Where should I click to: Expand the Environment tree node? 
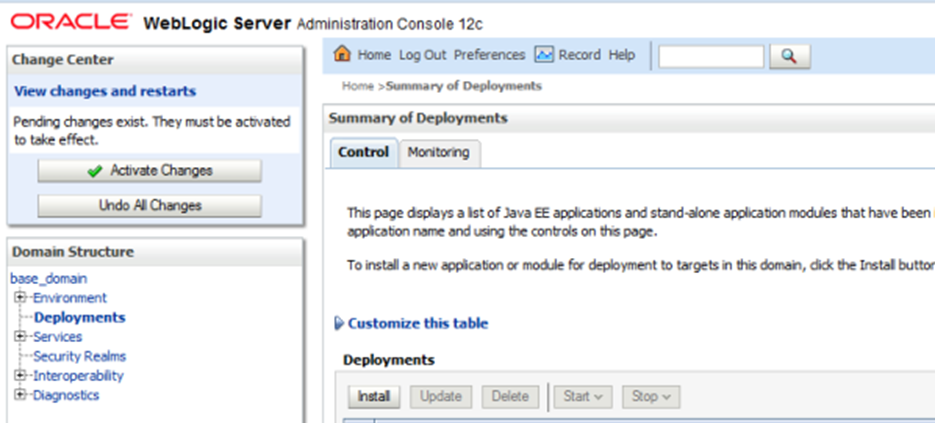point(21,297)
